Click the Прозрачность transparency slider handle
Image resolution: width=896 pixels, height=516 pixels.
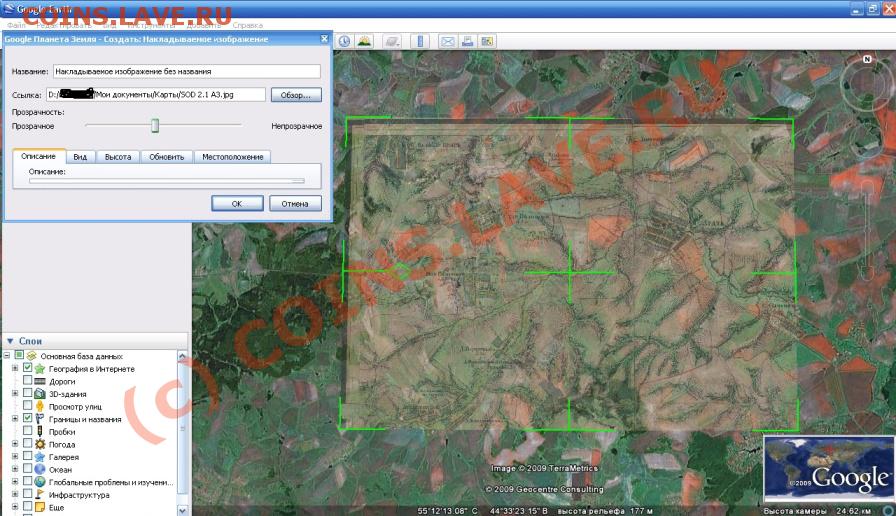[155, 125]
